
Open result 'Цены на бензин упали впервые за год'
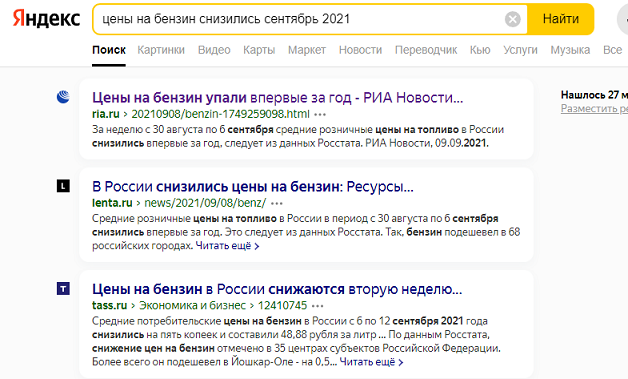point(277,97)
